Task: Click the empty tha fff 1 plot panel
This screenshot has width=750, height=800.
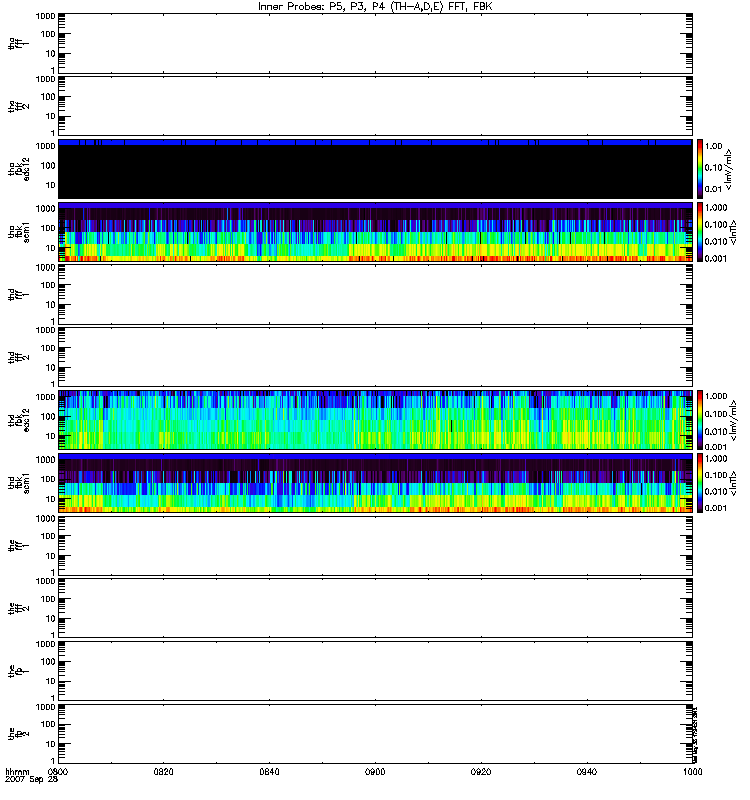Action: [375, 43]
